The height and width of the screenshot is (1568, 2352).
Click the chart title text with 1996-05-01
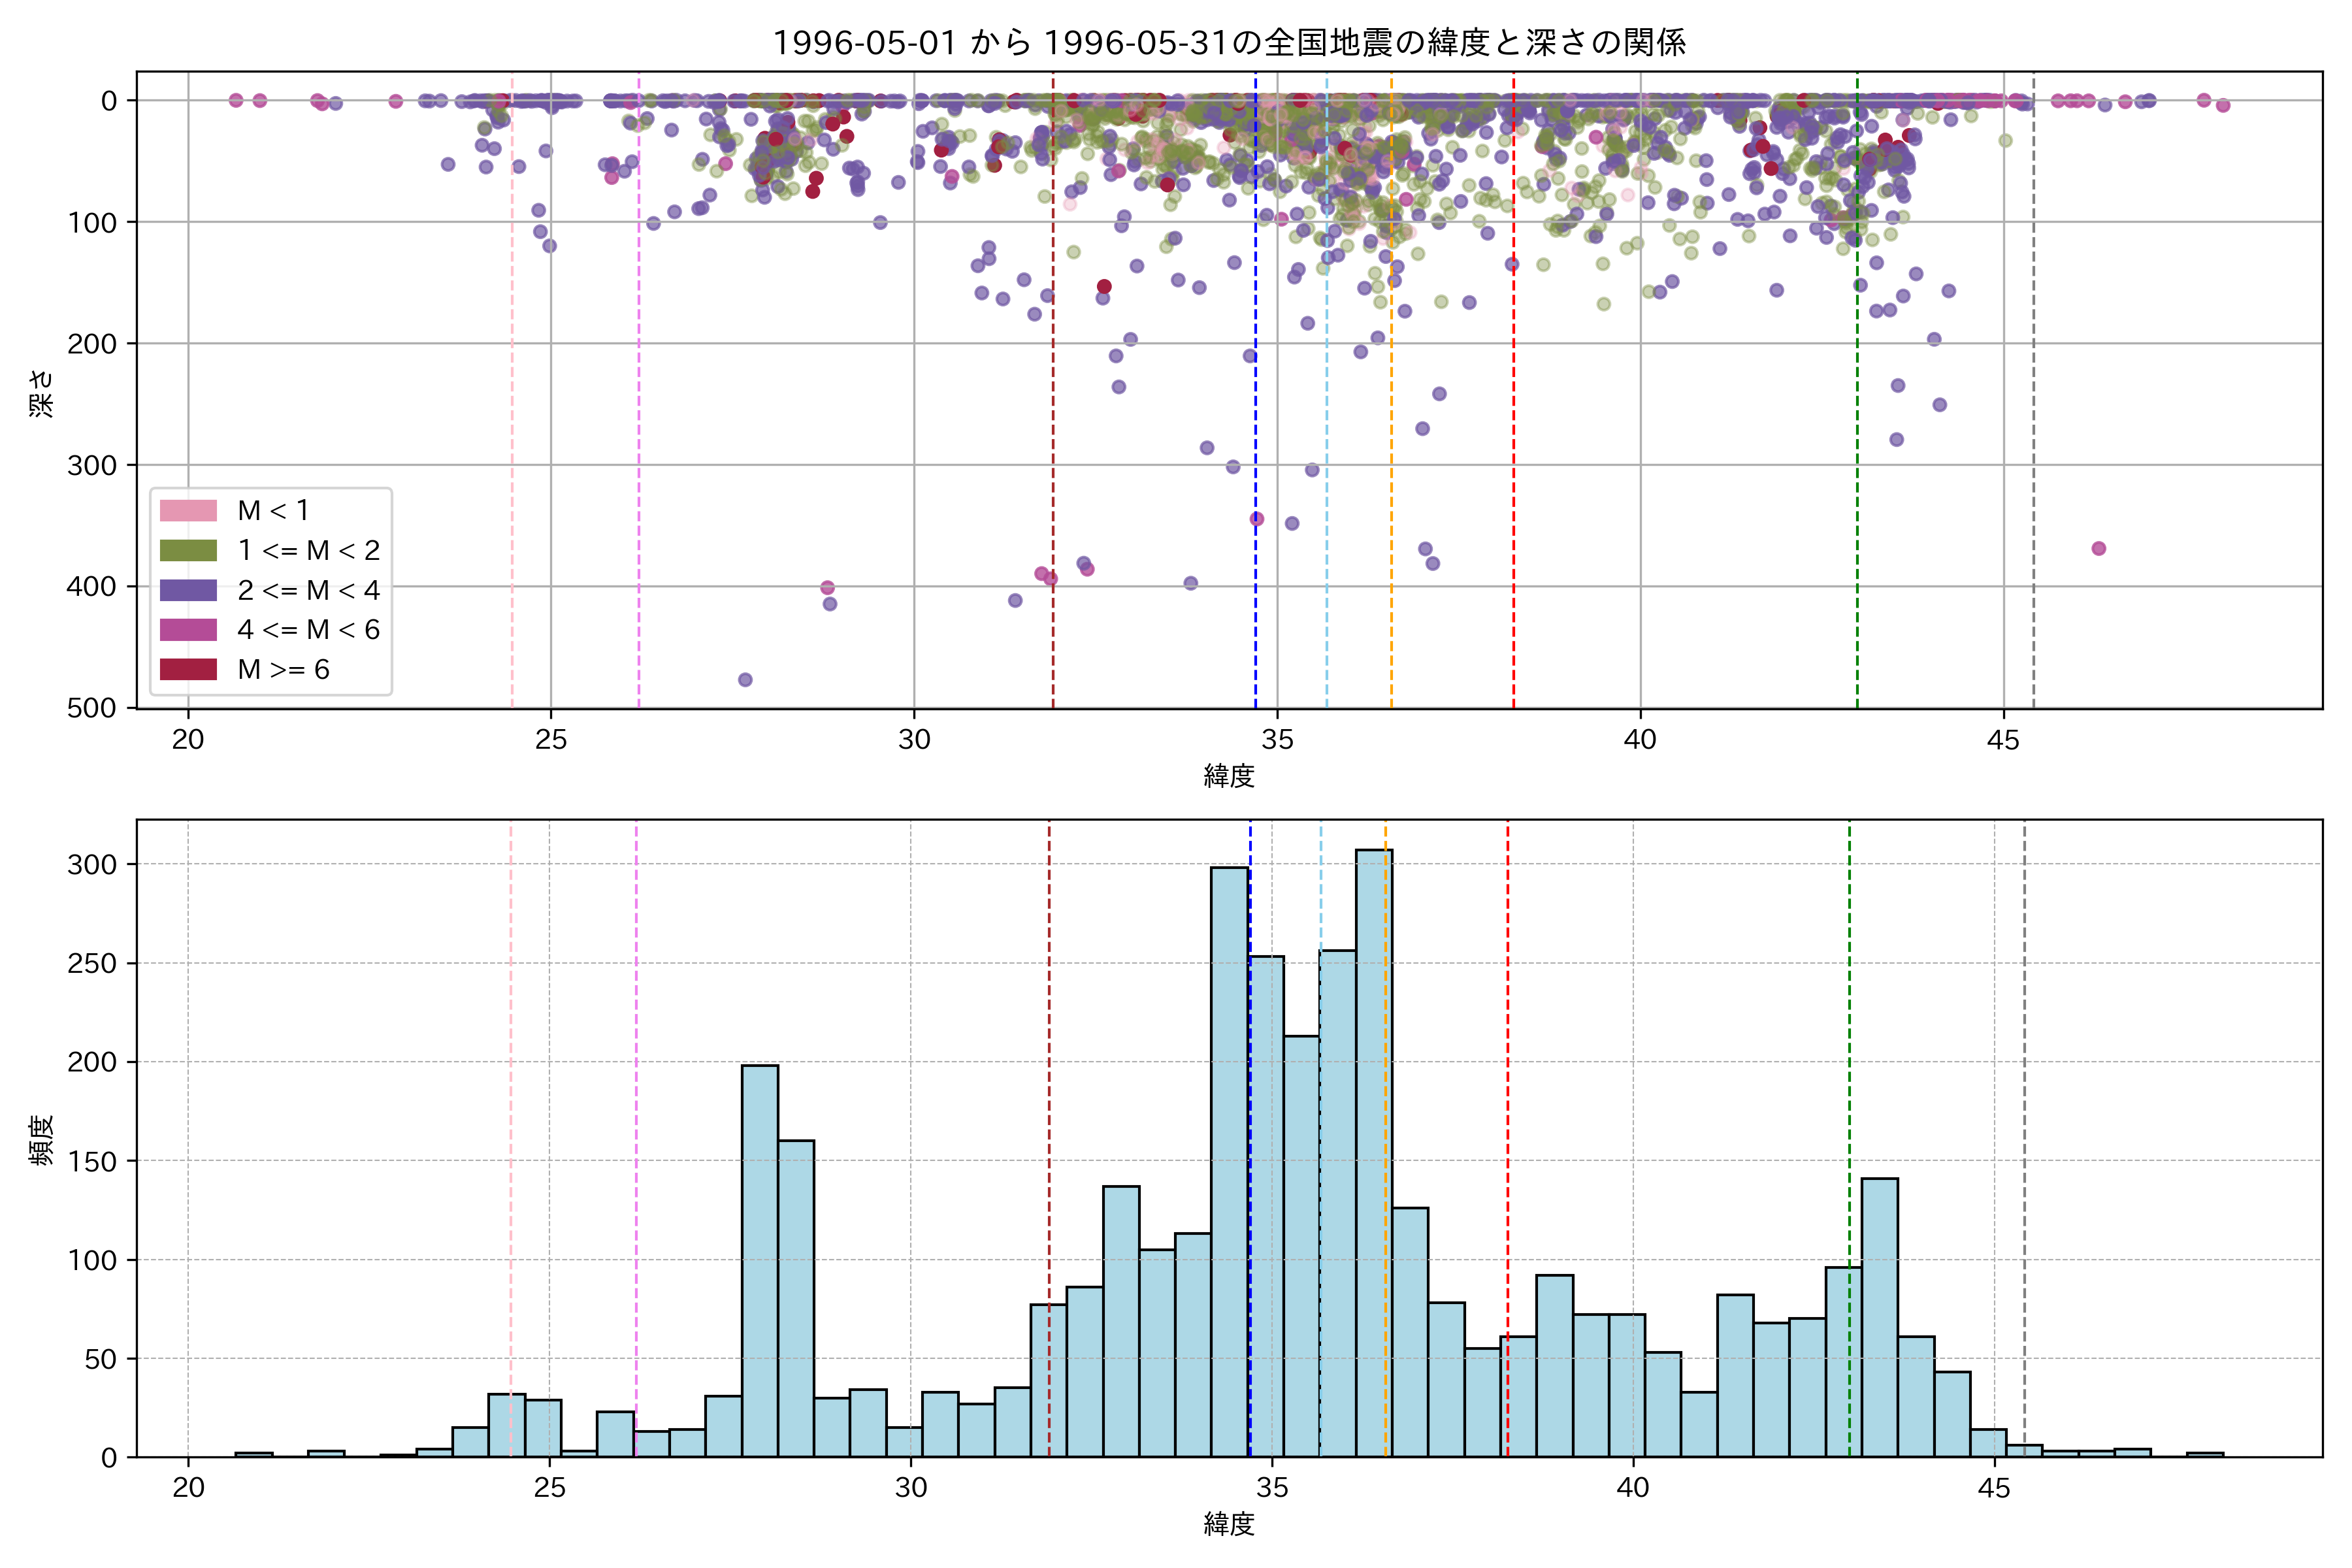[1229, 42]
